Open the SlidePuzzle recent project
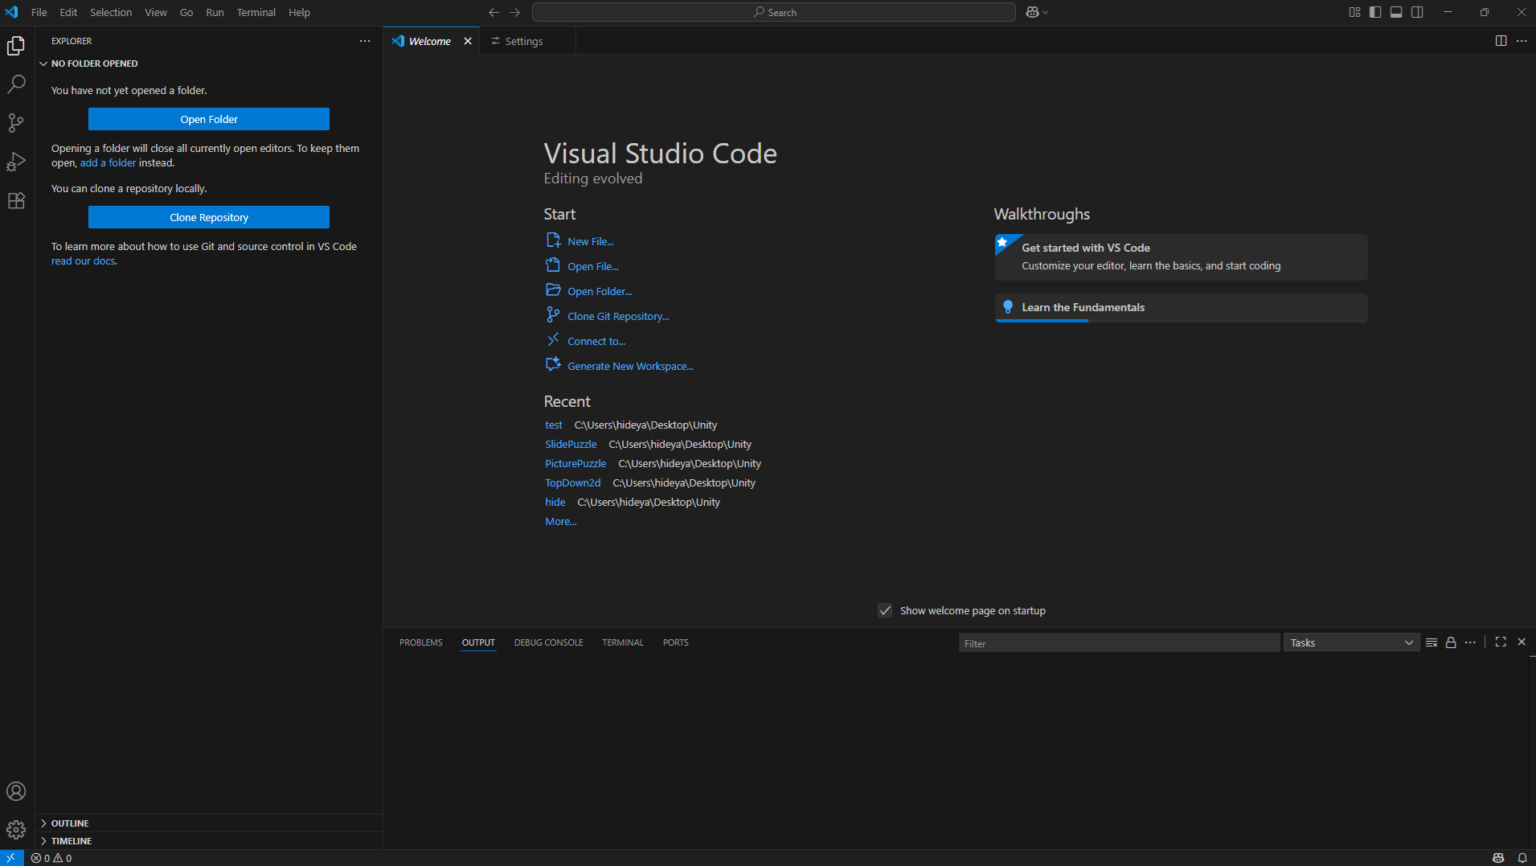Screen dimensions: 1536x866 pos(570,444)
